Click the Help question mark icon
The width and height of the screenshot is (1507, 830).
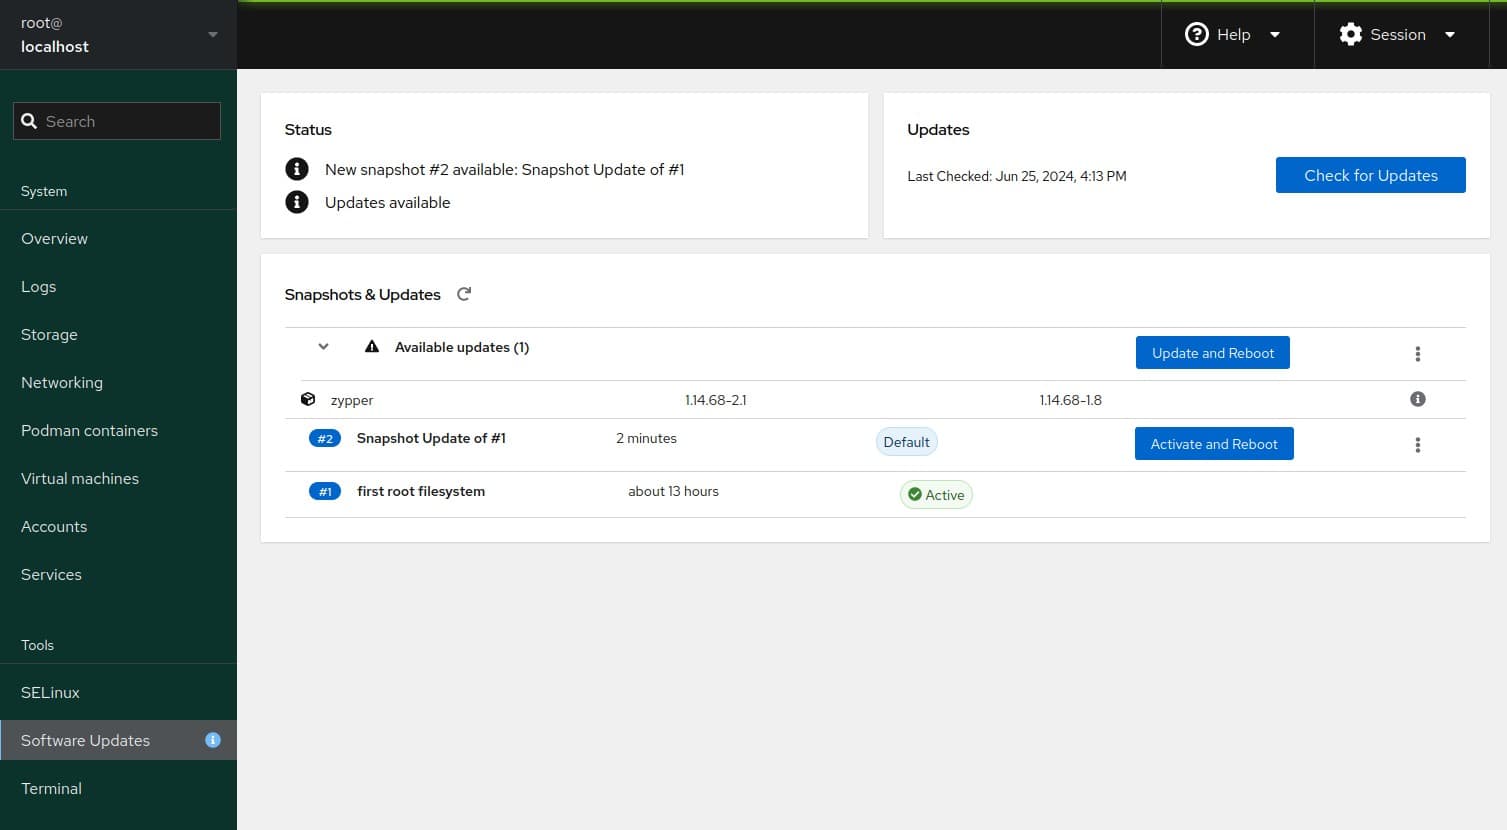click(x=1197, y=33)
